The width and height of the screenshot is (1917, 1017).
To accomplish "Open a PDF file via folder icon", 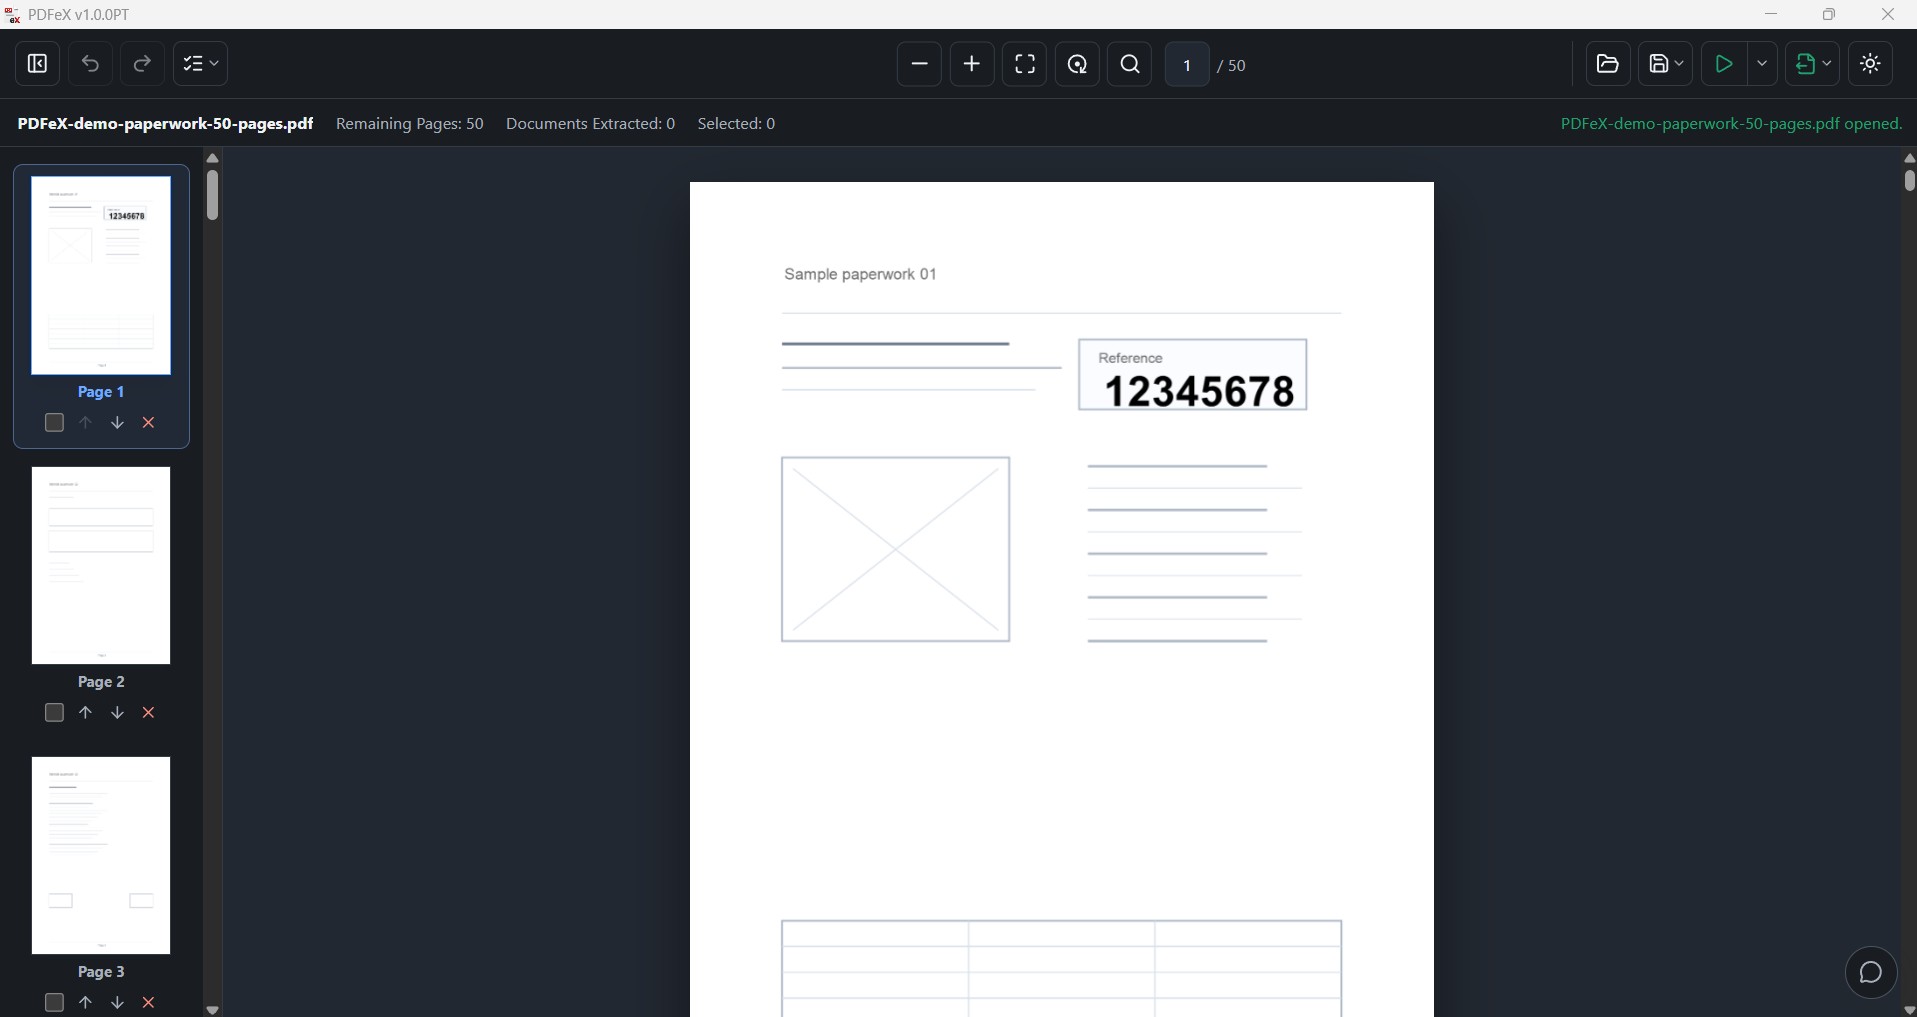I will [x=1608, y=64].
